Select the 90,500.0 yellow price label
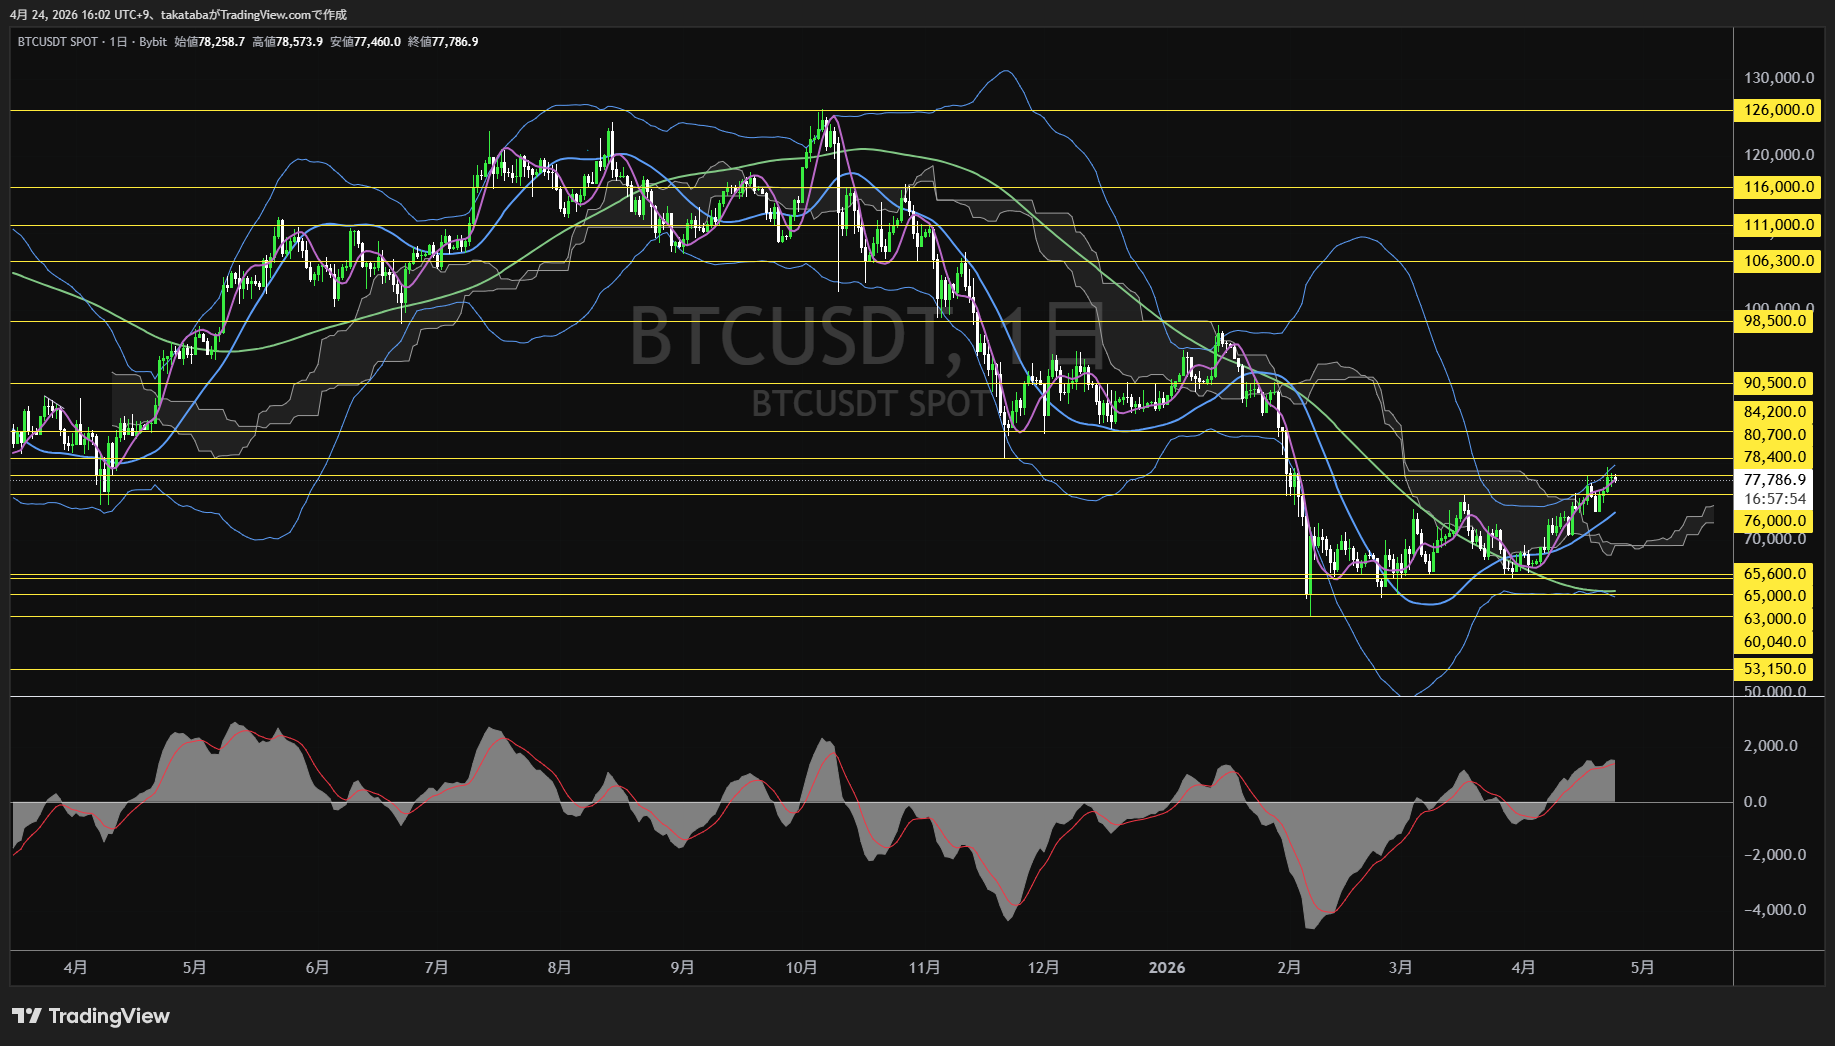This screenshot has width=1835, height=1046. (1774, 383)
